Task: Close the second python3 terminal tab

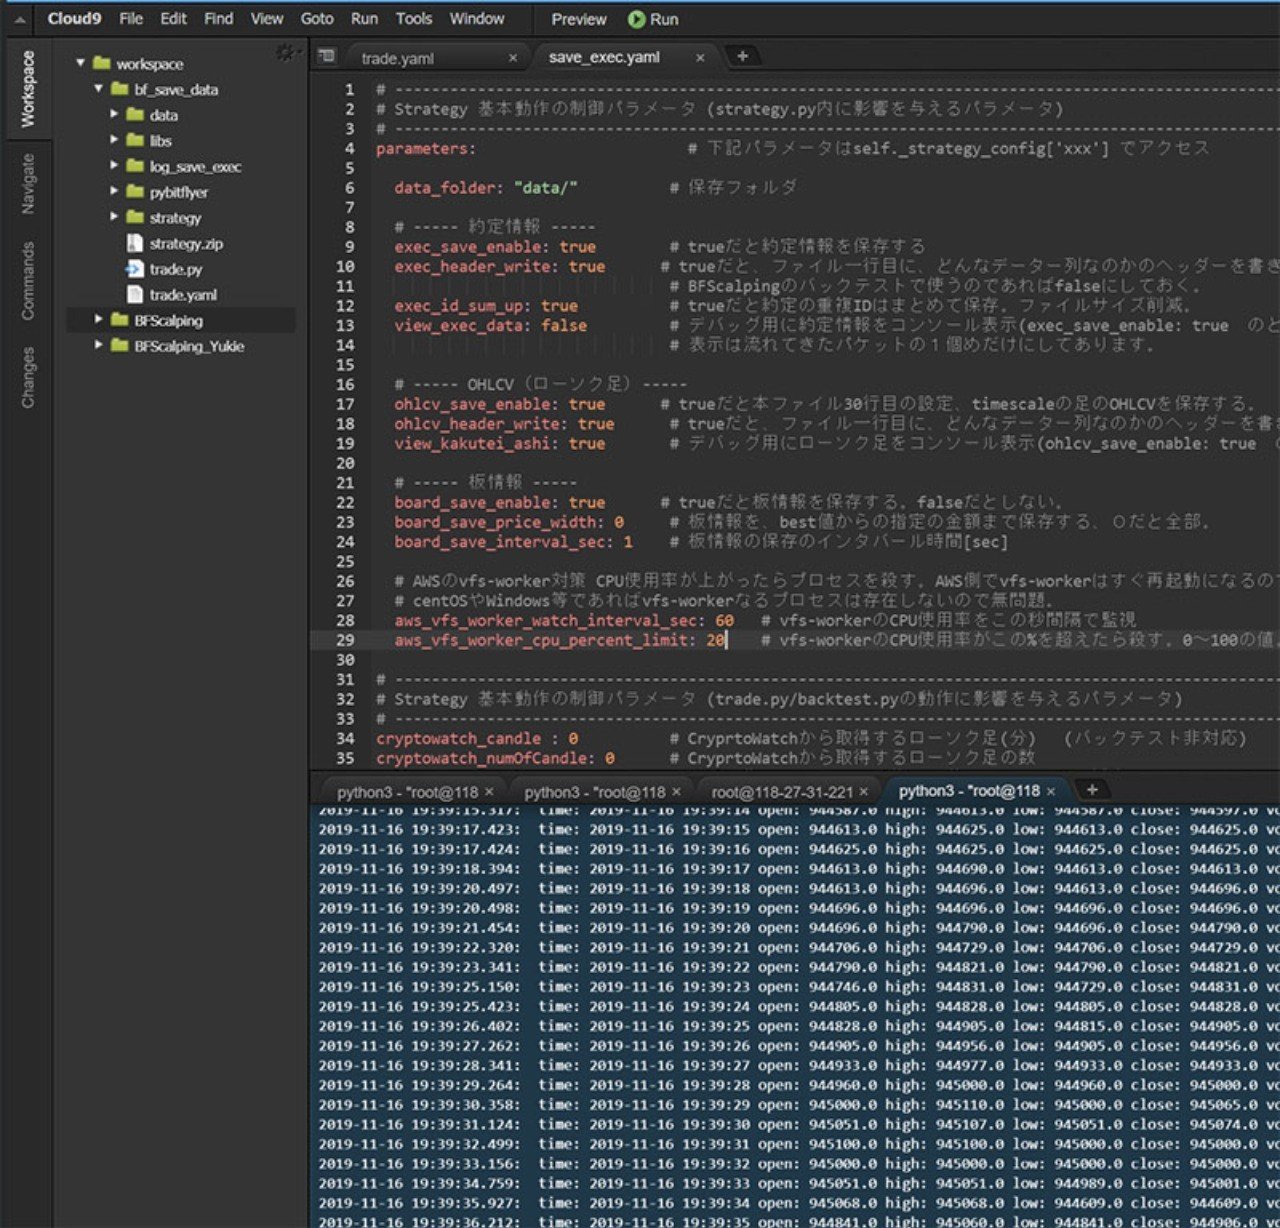Action: click(x=676, y=791)
